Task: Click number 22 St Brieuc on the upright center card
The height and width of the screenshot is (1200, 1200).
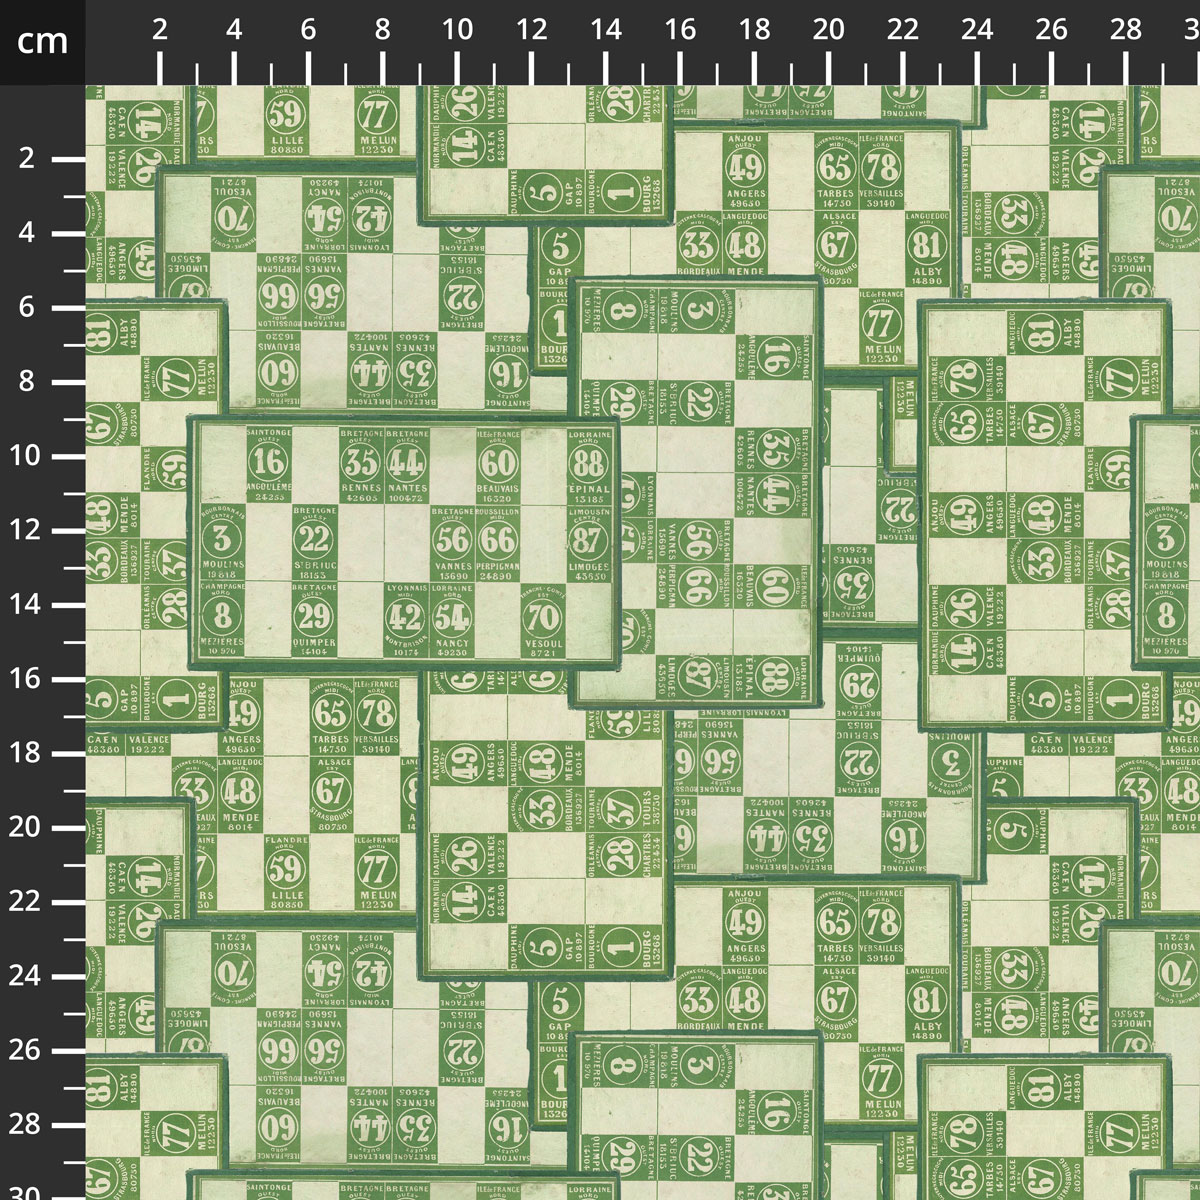Action: [x=314, y=540]
